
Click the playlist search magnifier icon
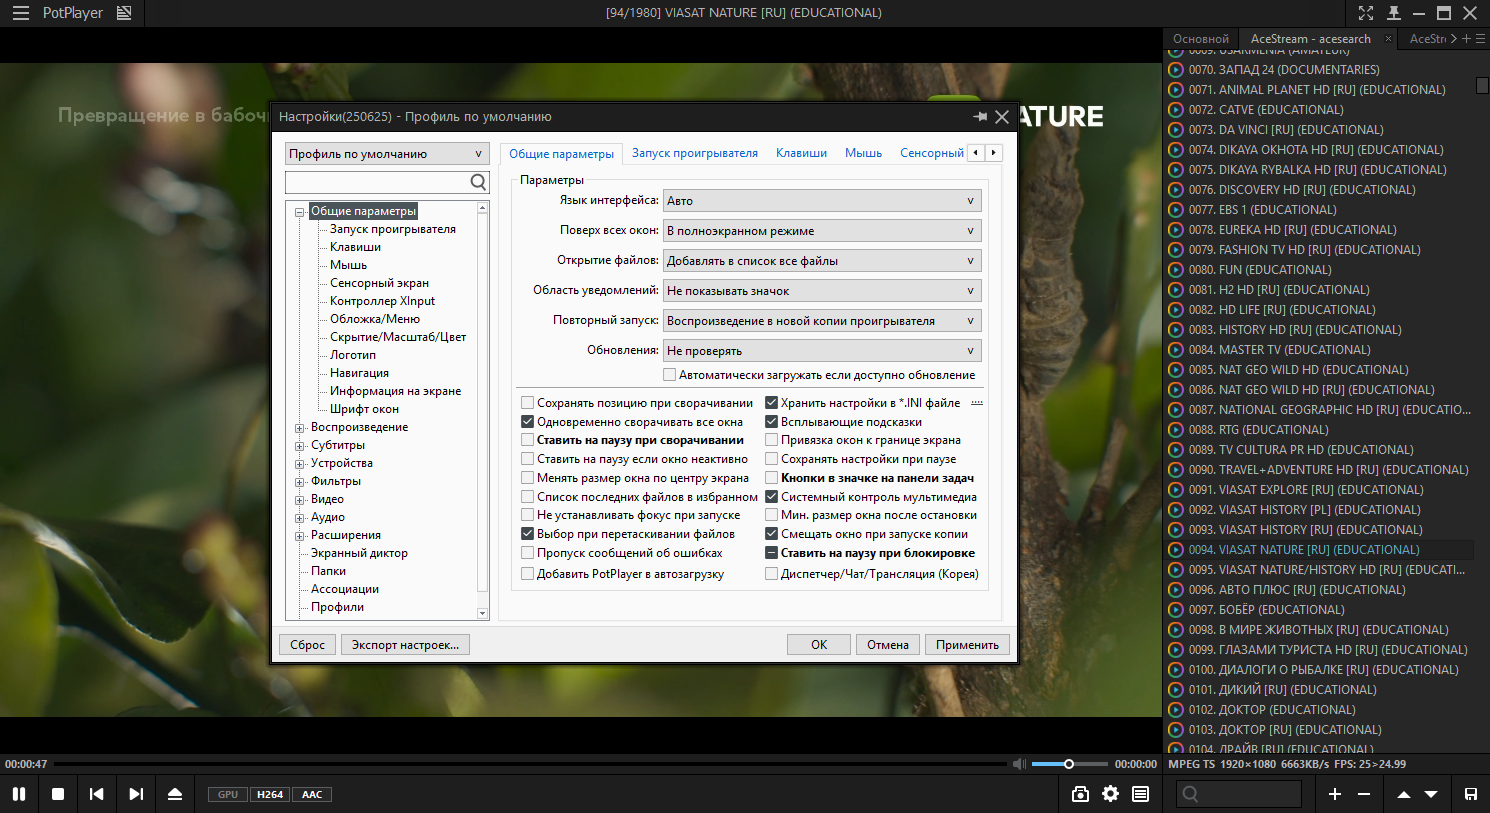click(x=1190, y=794)
